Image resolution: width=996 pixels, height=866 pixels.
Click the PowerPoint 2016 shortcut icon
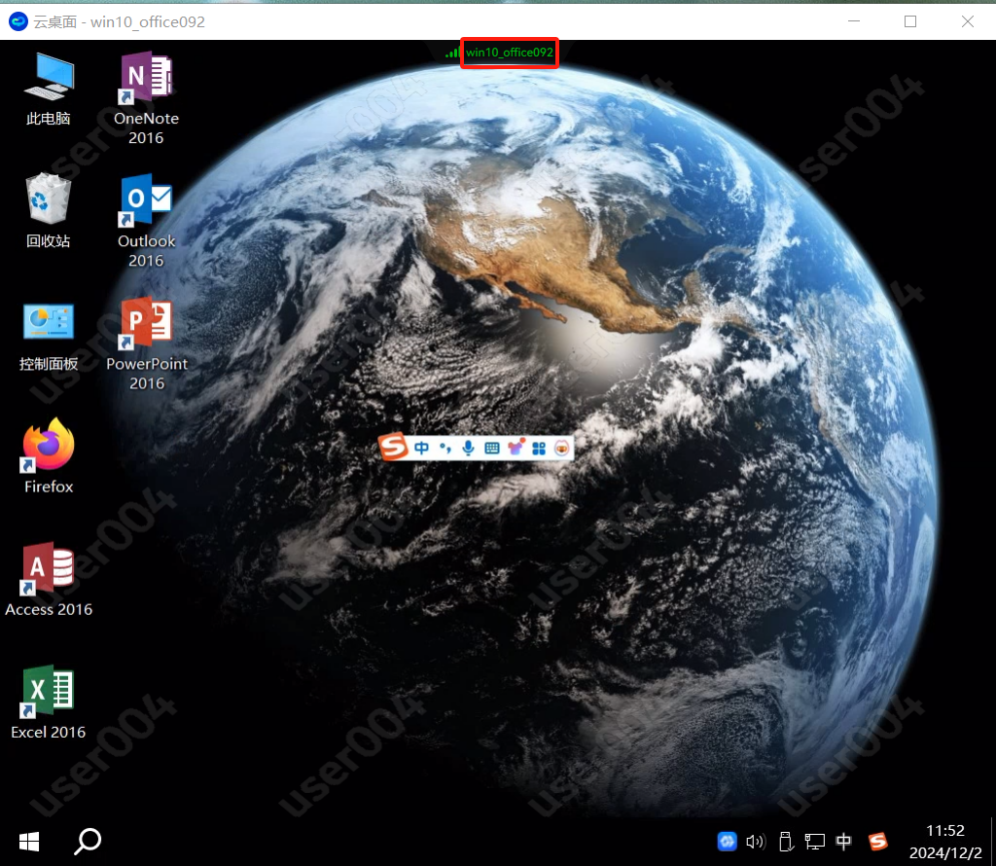point(146,324)
